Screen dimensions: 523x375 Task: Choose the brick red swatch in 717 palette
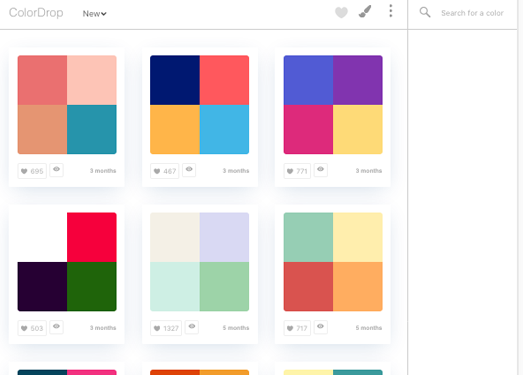tap(308, 287)
